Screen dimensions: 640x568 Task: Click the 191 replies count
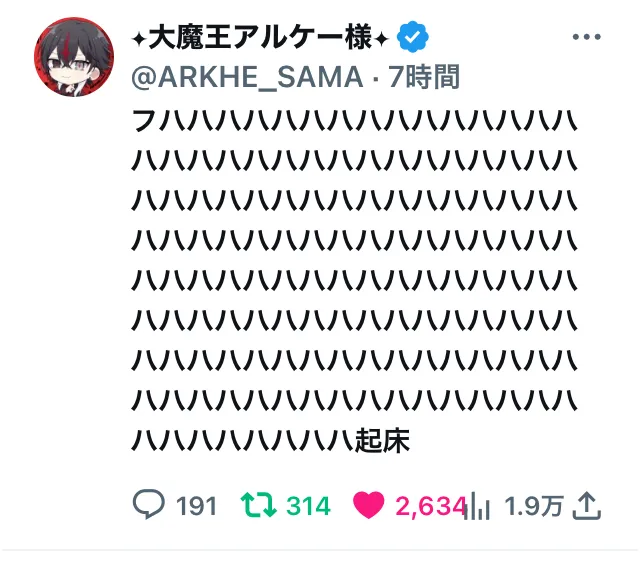click(x=196, y=506)
